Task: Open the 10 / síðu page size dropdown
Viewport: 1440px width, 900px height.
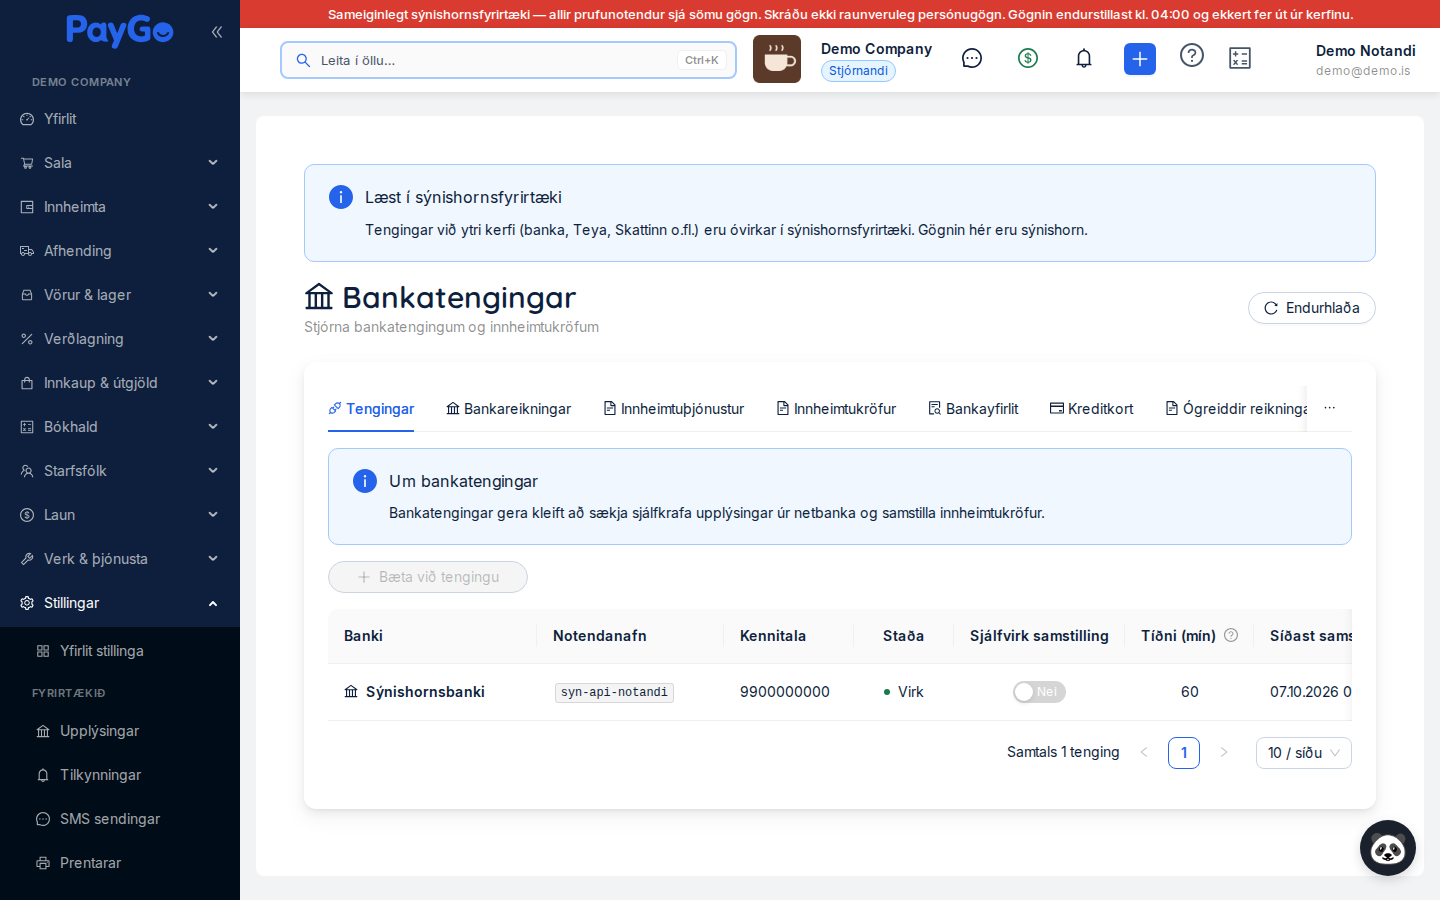Action: click(1304, 753)
